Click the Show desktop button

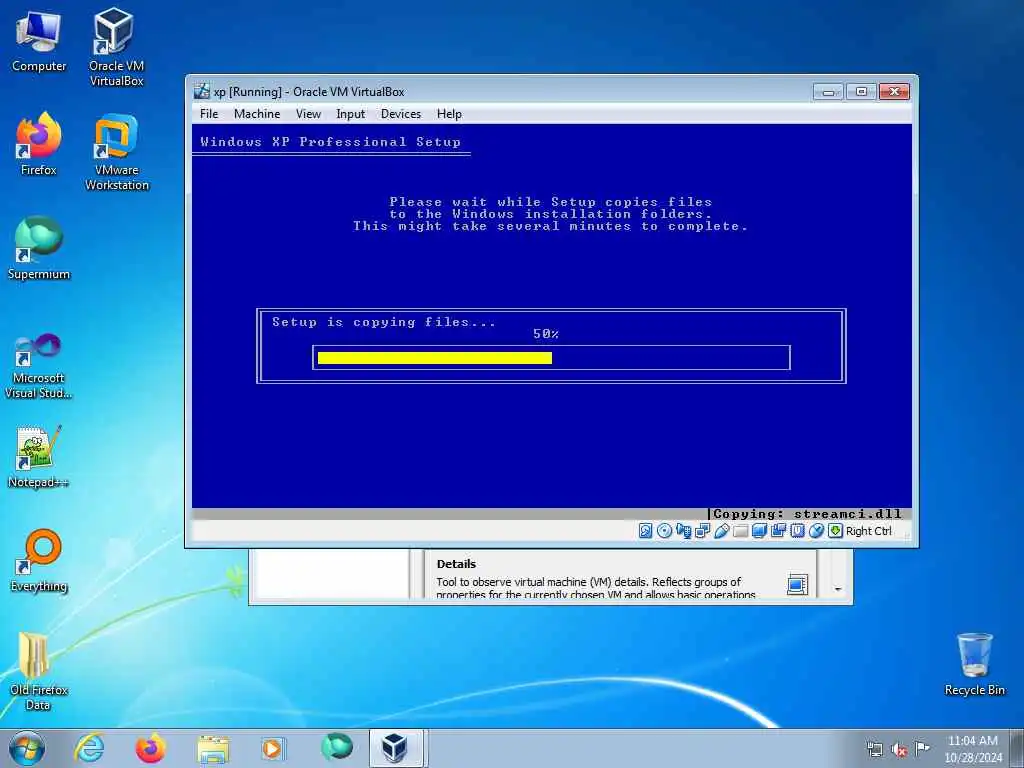coord(1017,748)
